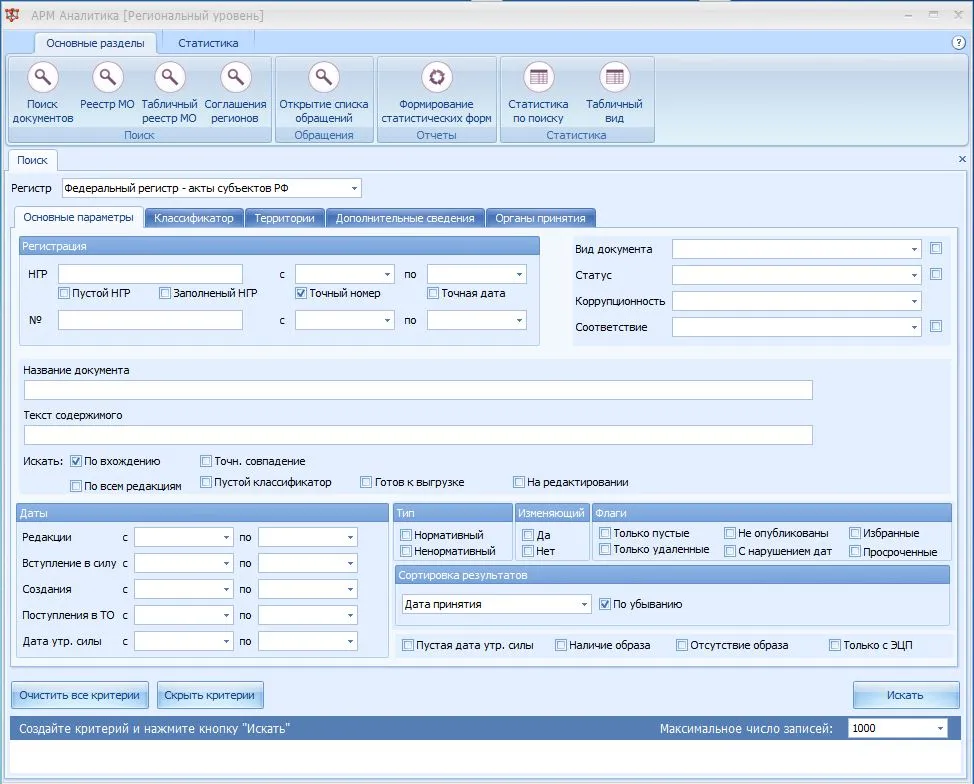Image resolution: width=974 pixels, height=784 pixels.
Task: Open the Территории tab
Action: [284, 218]
